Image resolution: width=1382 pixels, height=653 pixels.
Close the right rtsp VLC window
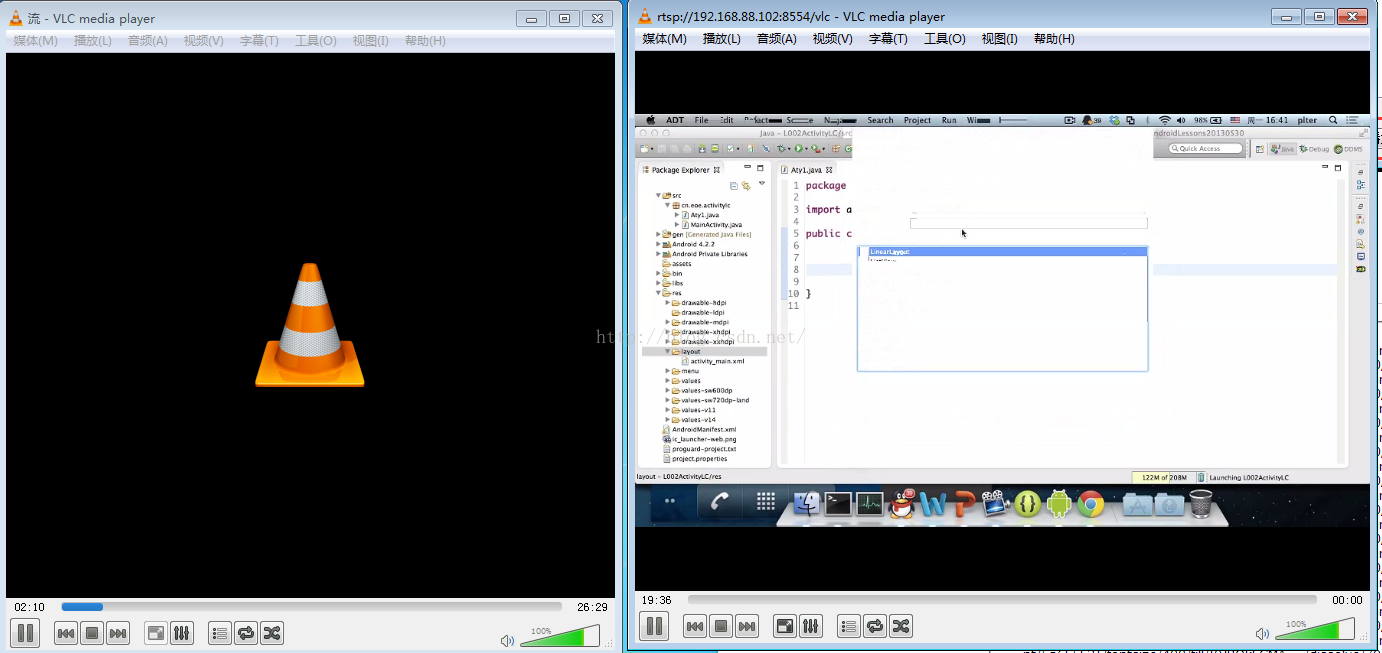(x=1352, y=15)
